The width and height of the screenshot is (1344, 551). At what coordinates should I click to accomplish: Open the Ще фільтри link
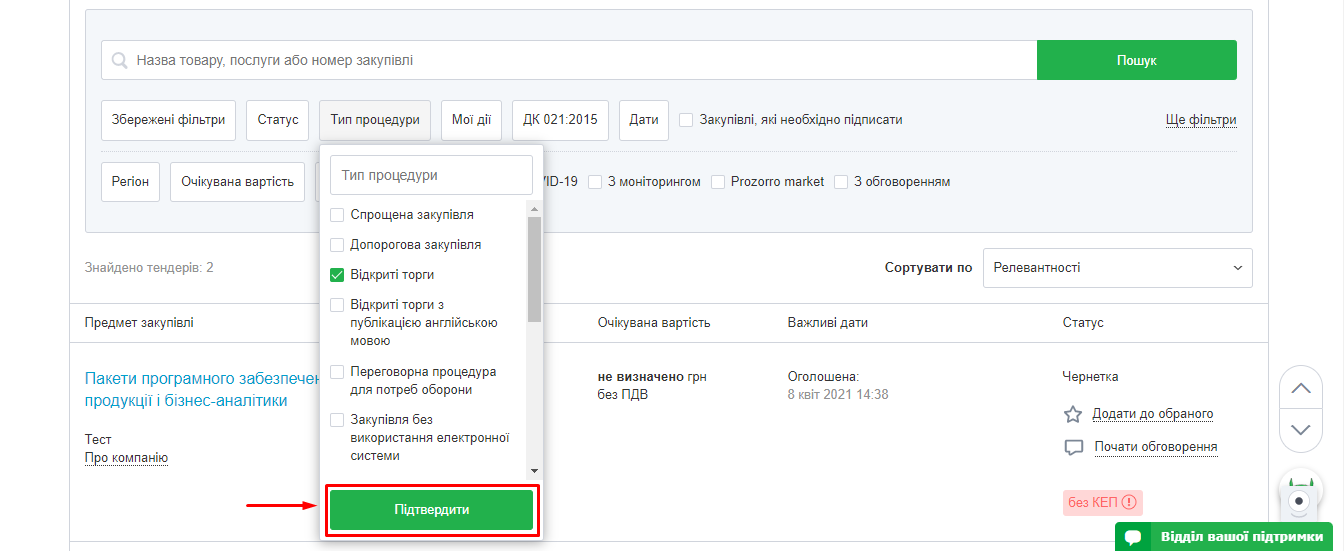tap(1200, 120)
